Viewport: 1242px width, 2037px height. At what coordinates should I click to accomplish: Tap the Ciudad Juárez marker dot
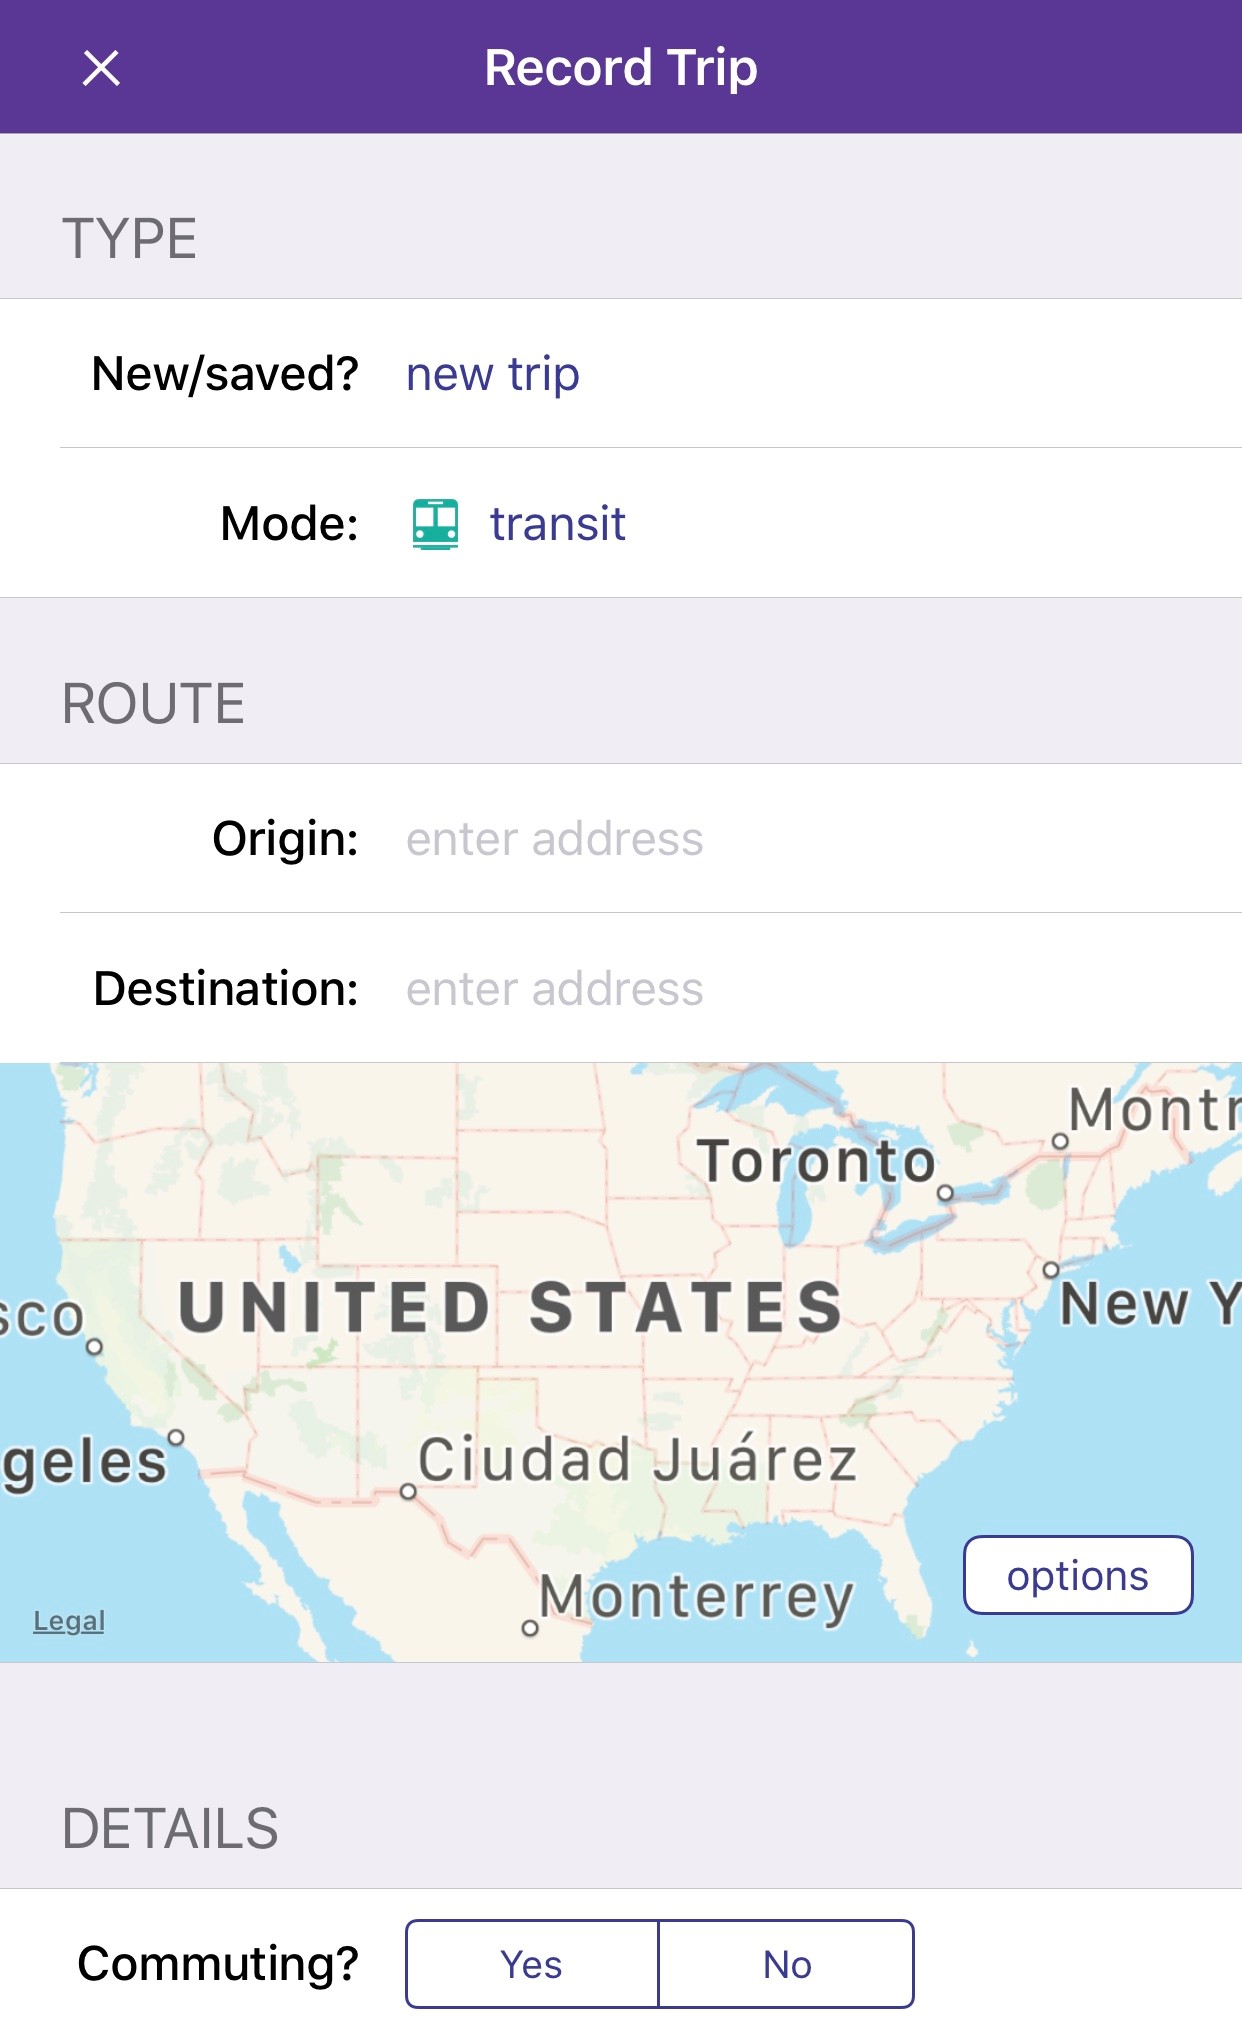(408, 1492)
